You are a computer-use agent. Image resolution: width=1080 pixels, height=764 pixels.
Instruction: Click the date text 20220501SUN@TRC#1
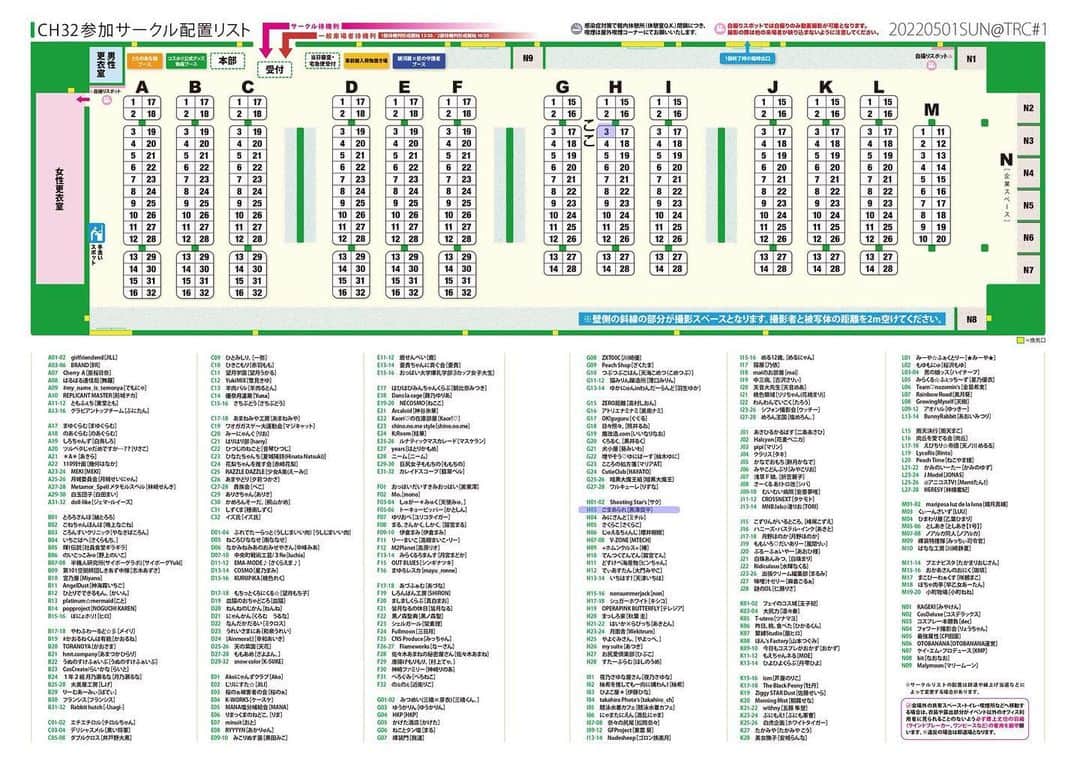[x=967, y=30]
